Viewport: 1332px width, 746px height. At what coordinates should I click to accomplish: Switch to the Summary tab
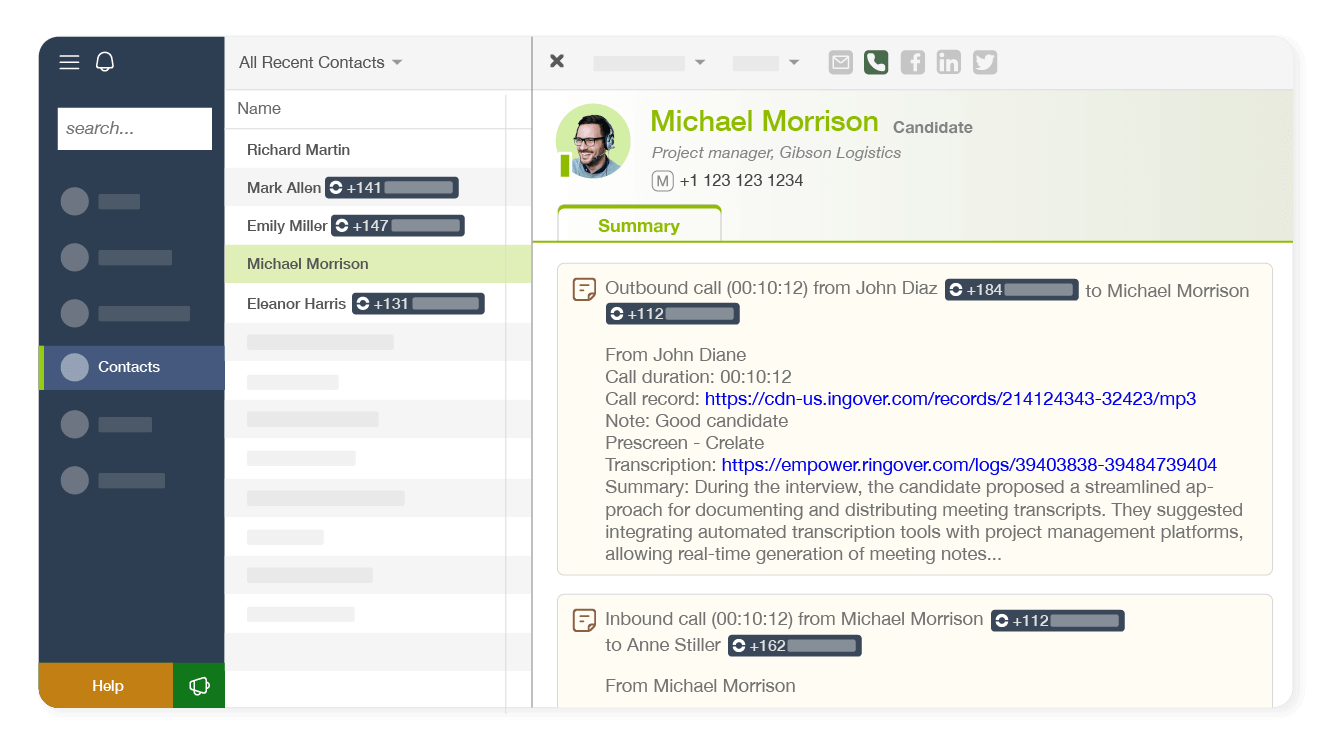coord(638,225)
